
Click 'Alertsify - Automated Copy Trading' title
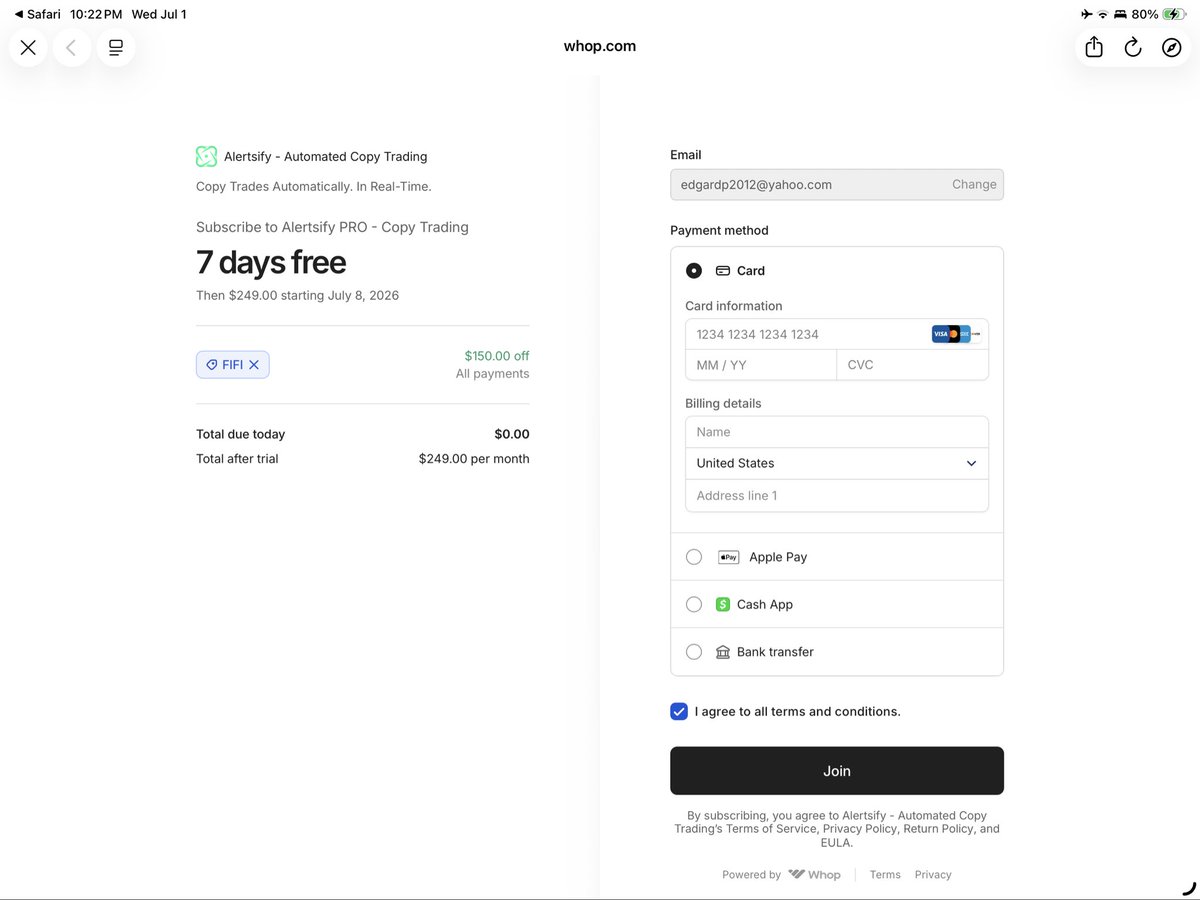[x=325, y=156]
